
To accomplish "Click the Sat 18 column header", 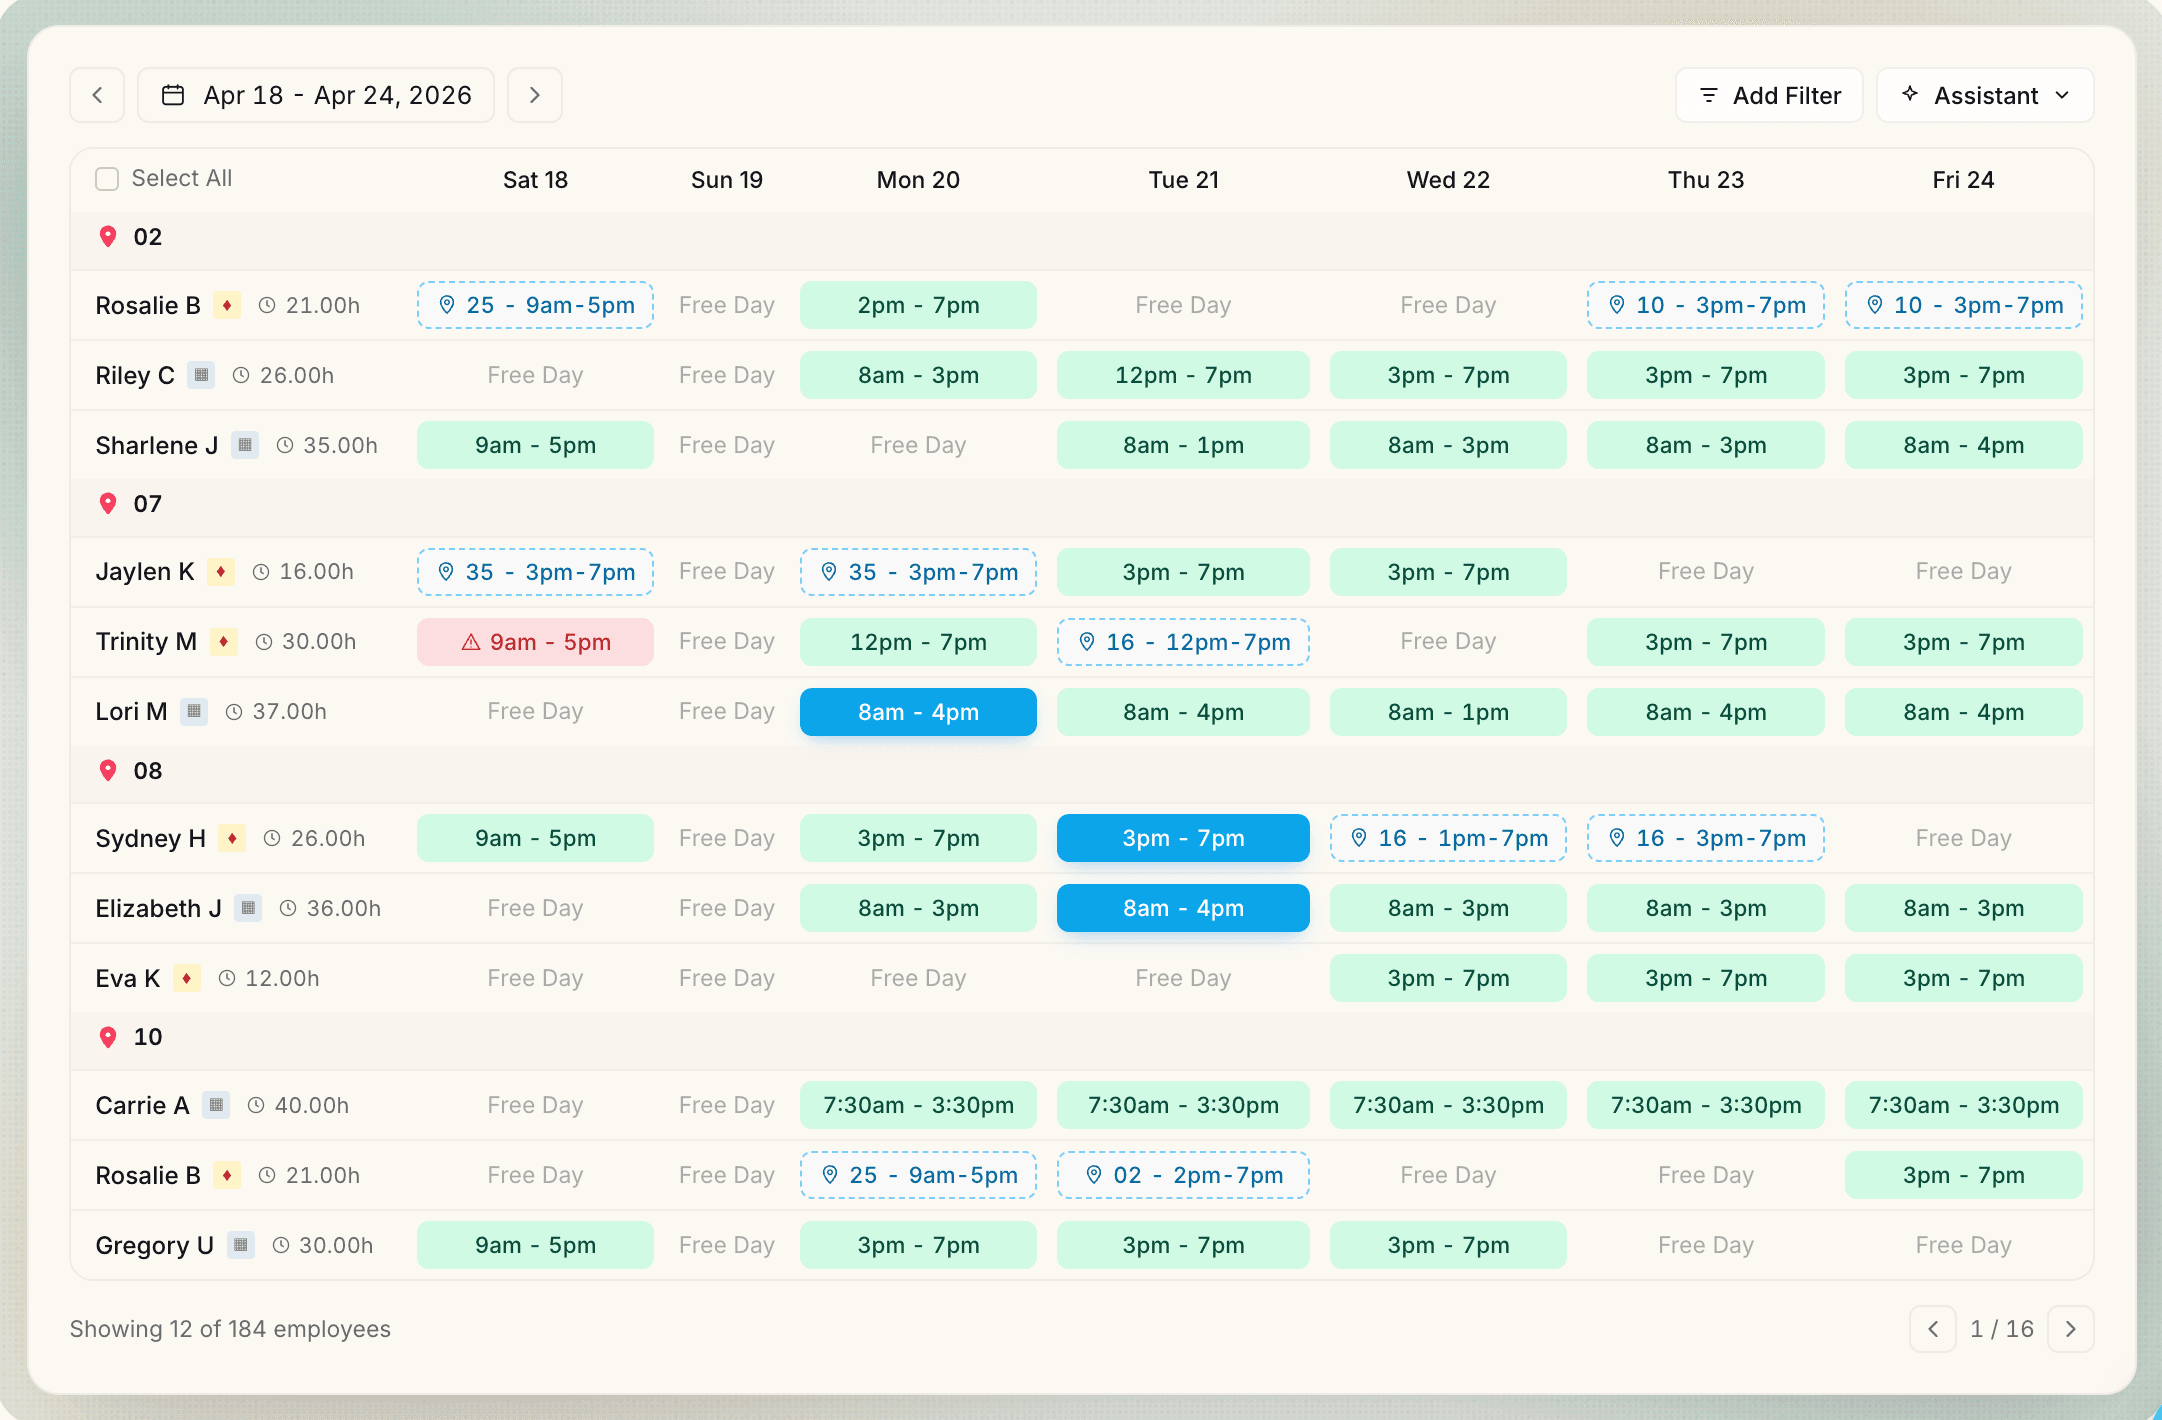I will coord(535,180).
